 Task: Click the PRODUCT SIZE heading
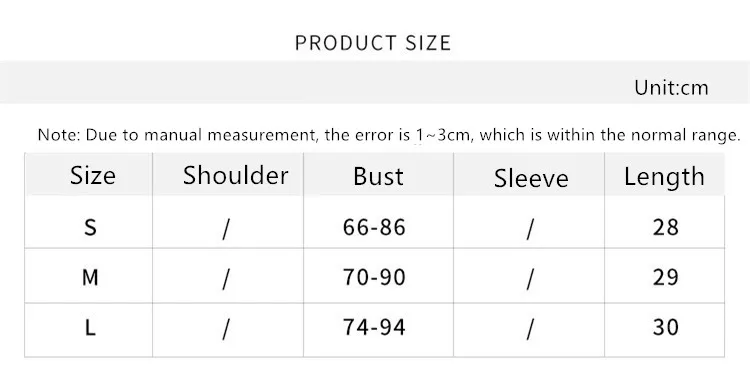[373, 43]
